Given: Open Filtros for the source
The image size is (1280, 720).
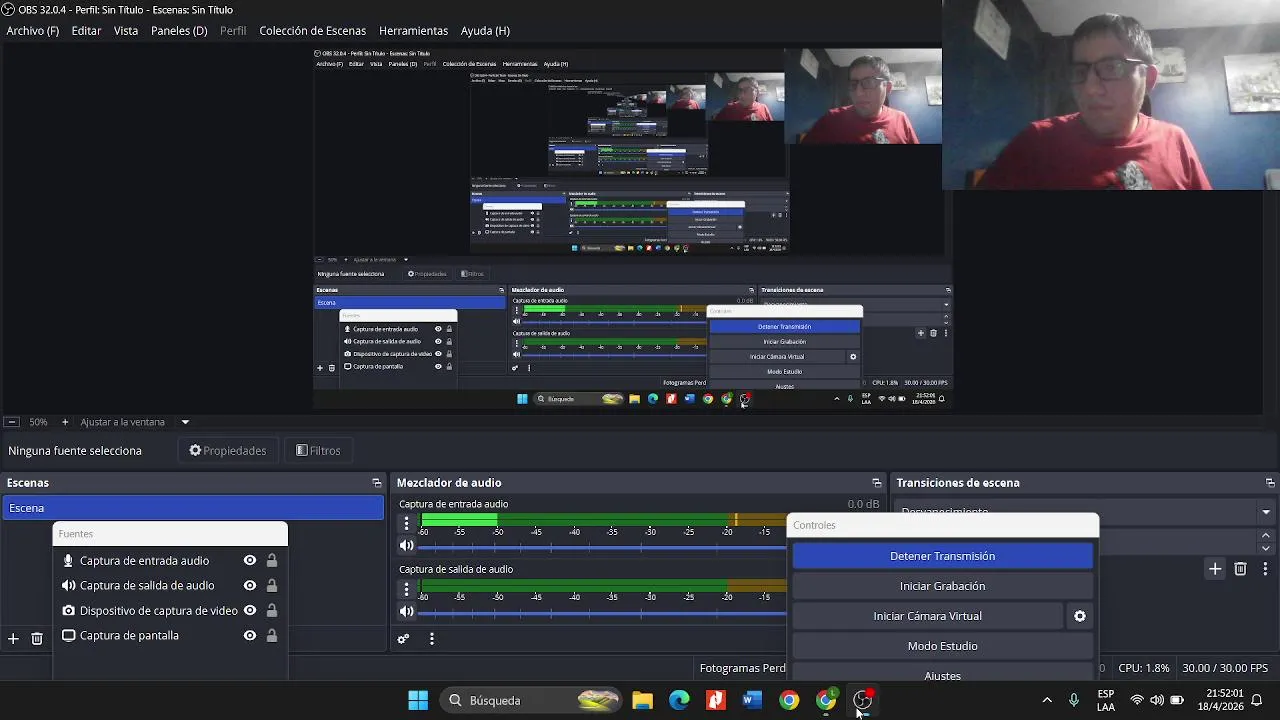Looking at the screenshot, I should coord(318,451).
